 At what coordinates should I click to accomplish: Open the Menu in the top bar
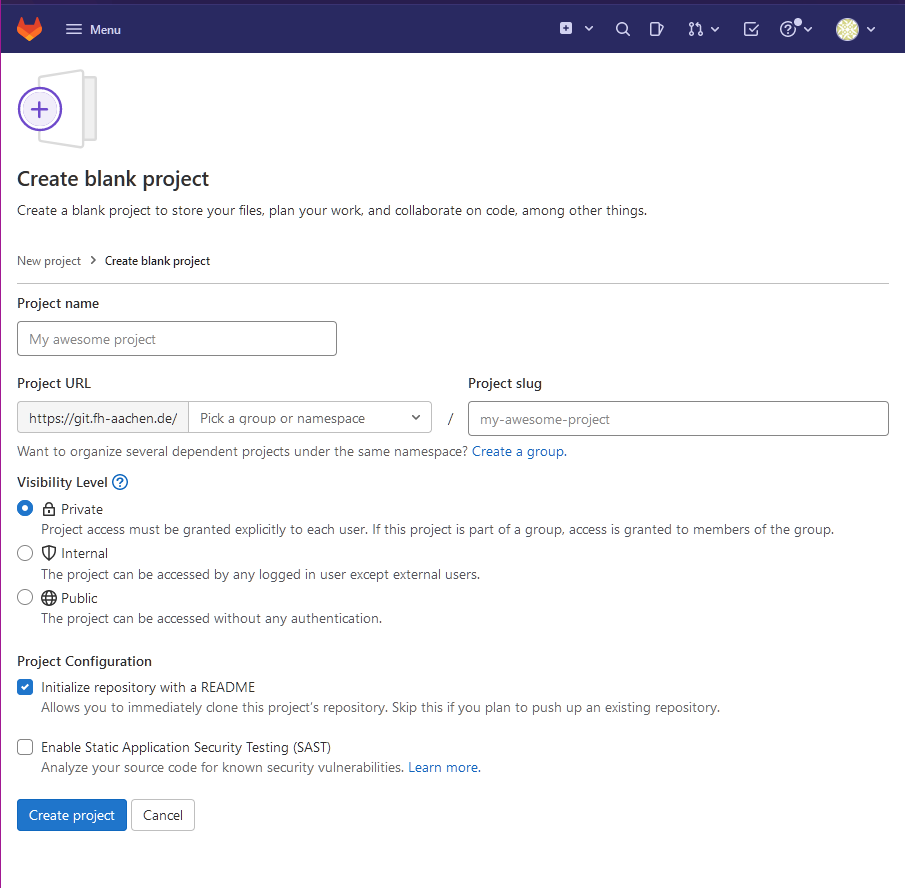92,29
